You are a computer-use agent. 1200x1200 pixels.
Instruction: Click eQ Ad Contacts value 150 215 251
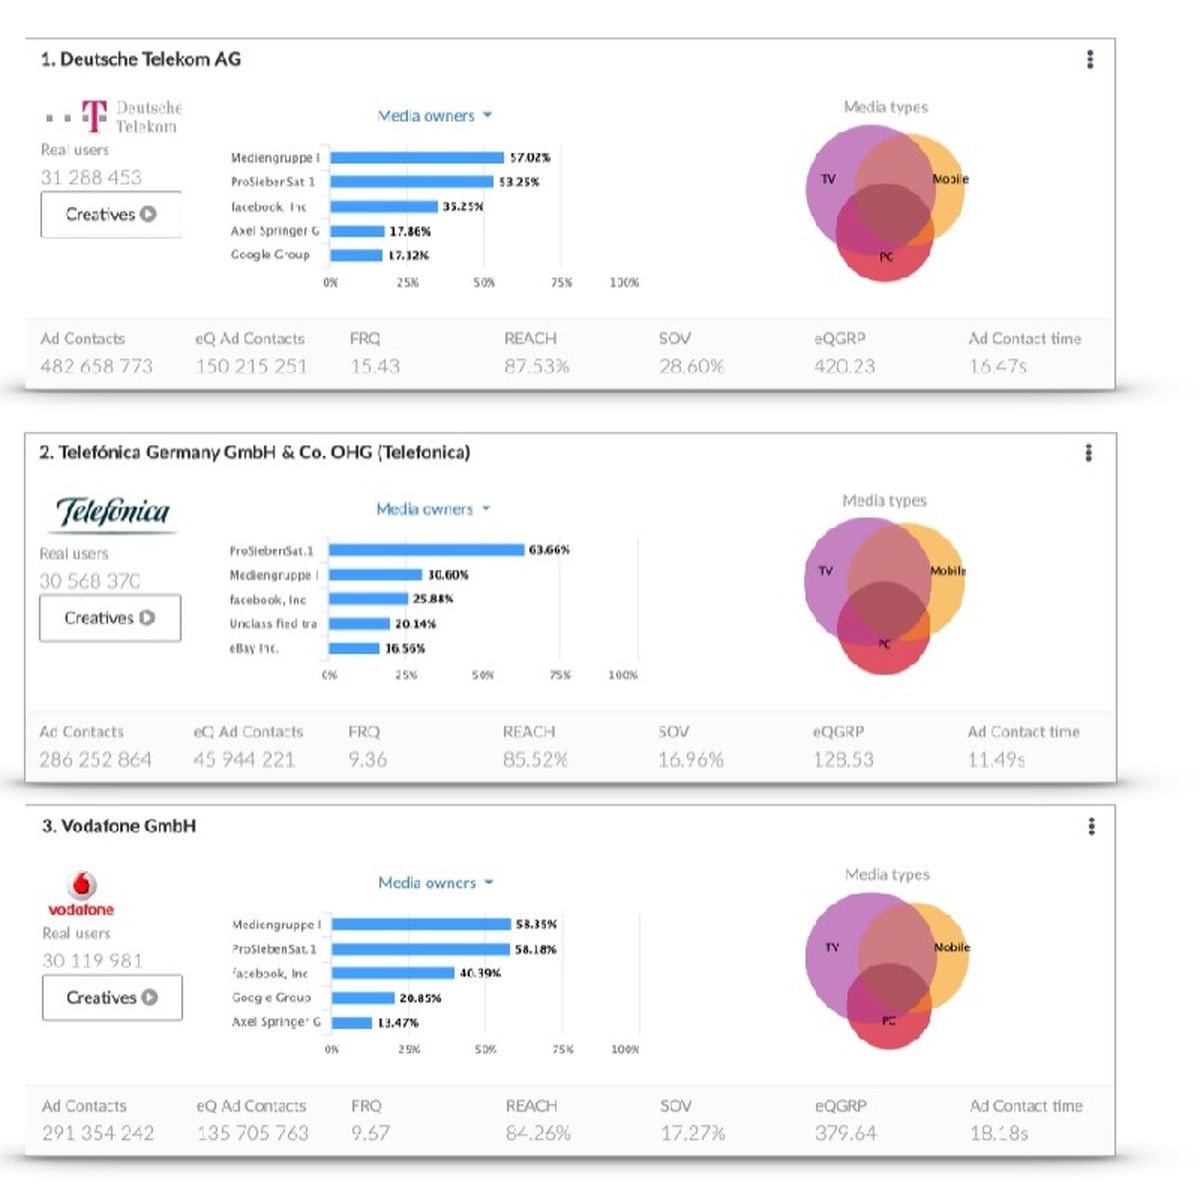pos(251,366)
